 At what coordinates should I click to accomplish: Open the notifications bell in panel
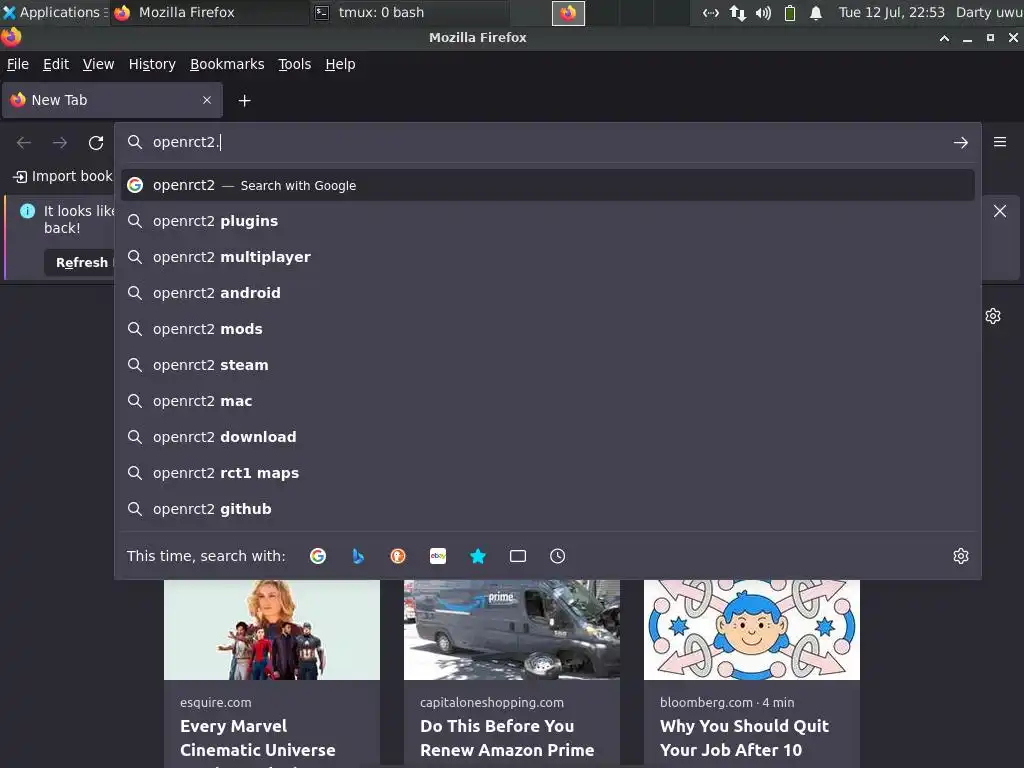pos(816,12)
